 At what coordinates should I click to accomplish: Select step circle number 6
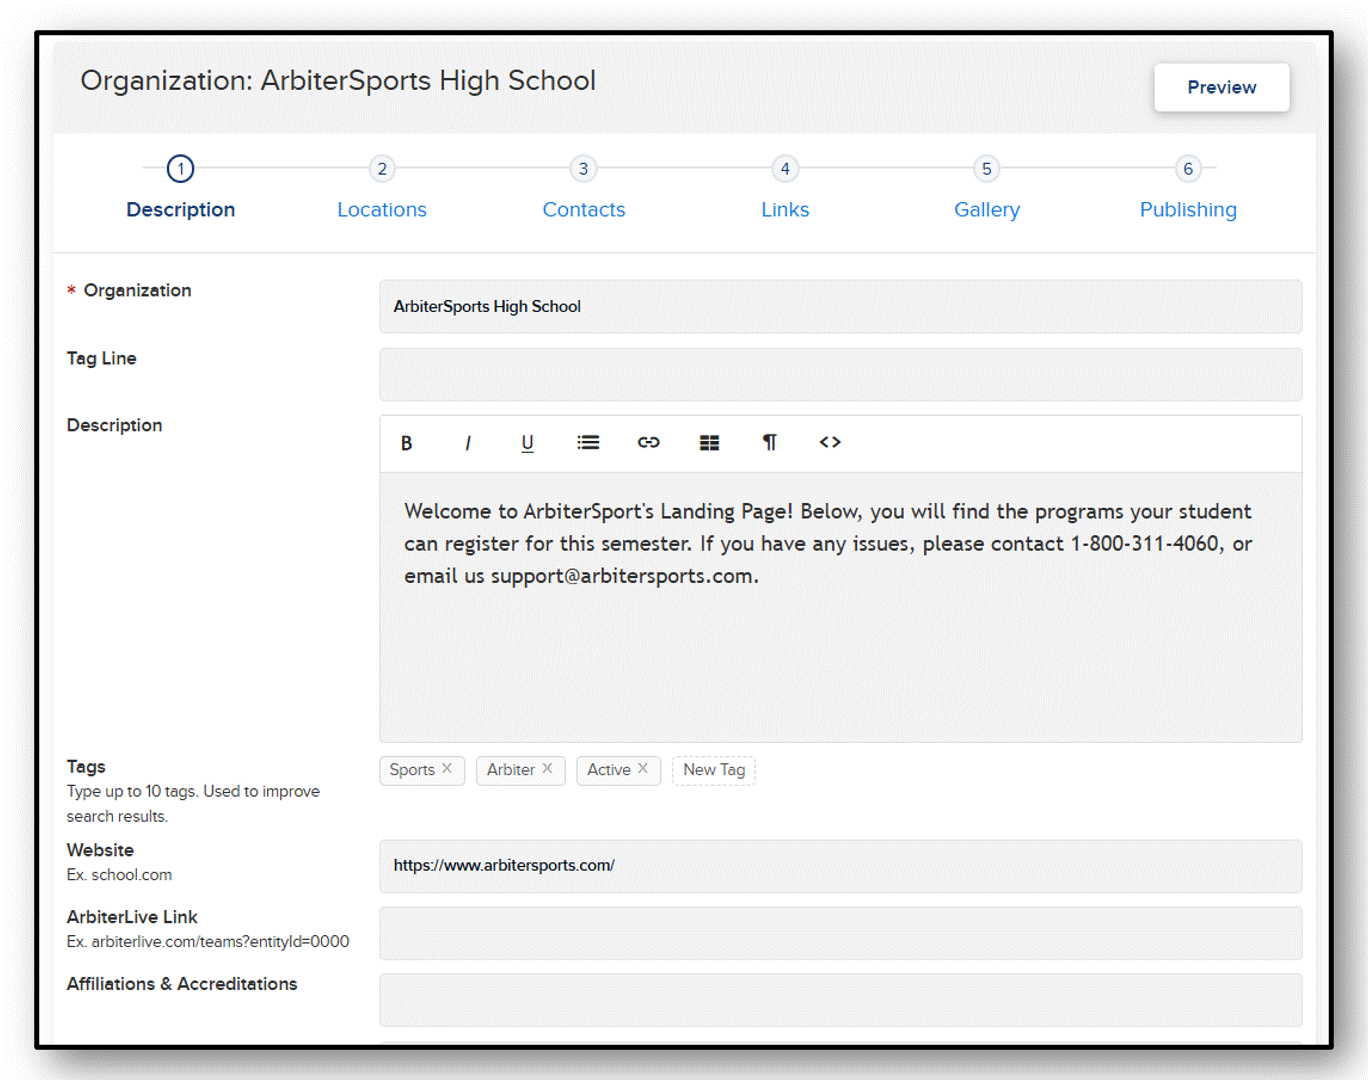click(1188, 169)
